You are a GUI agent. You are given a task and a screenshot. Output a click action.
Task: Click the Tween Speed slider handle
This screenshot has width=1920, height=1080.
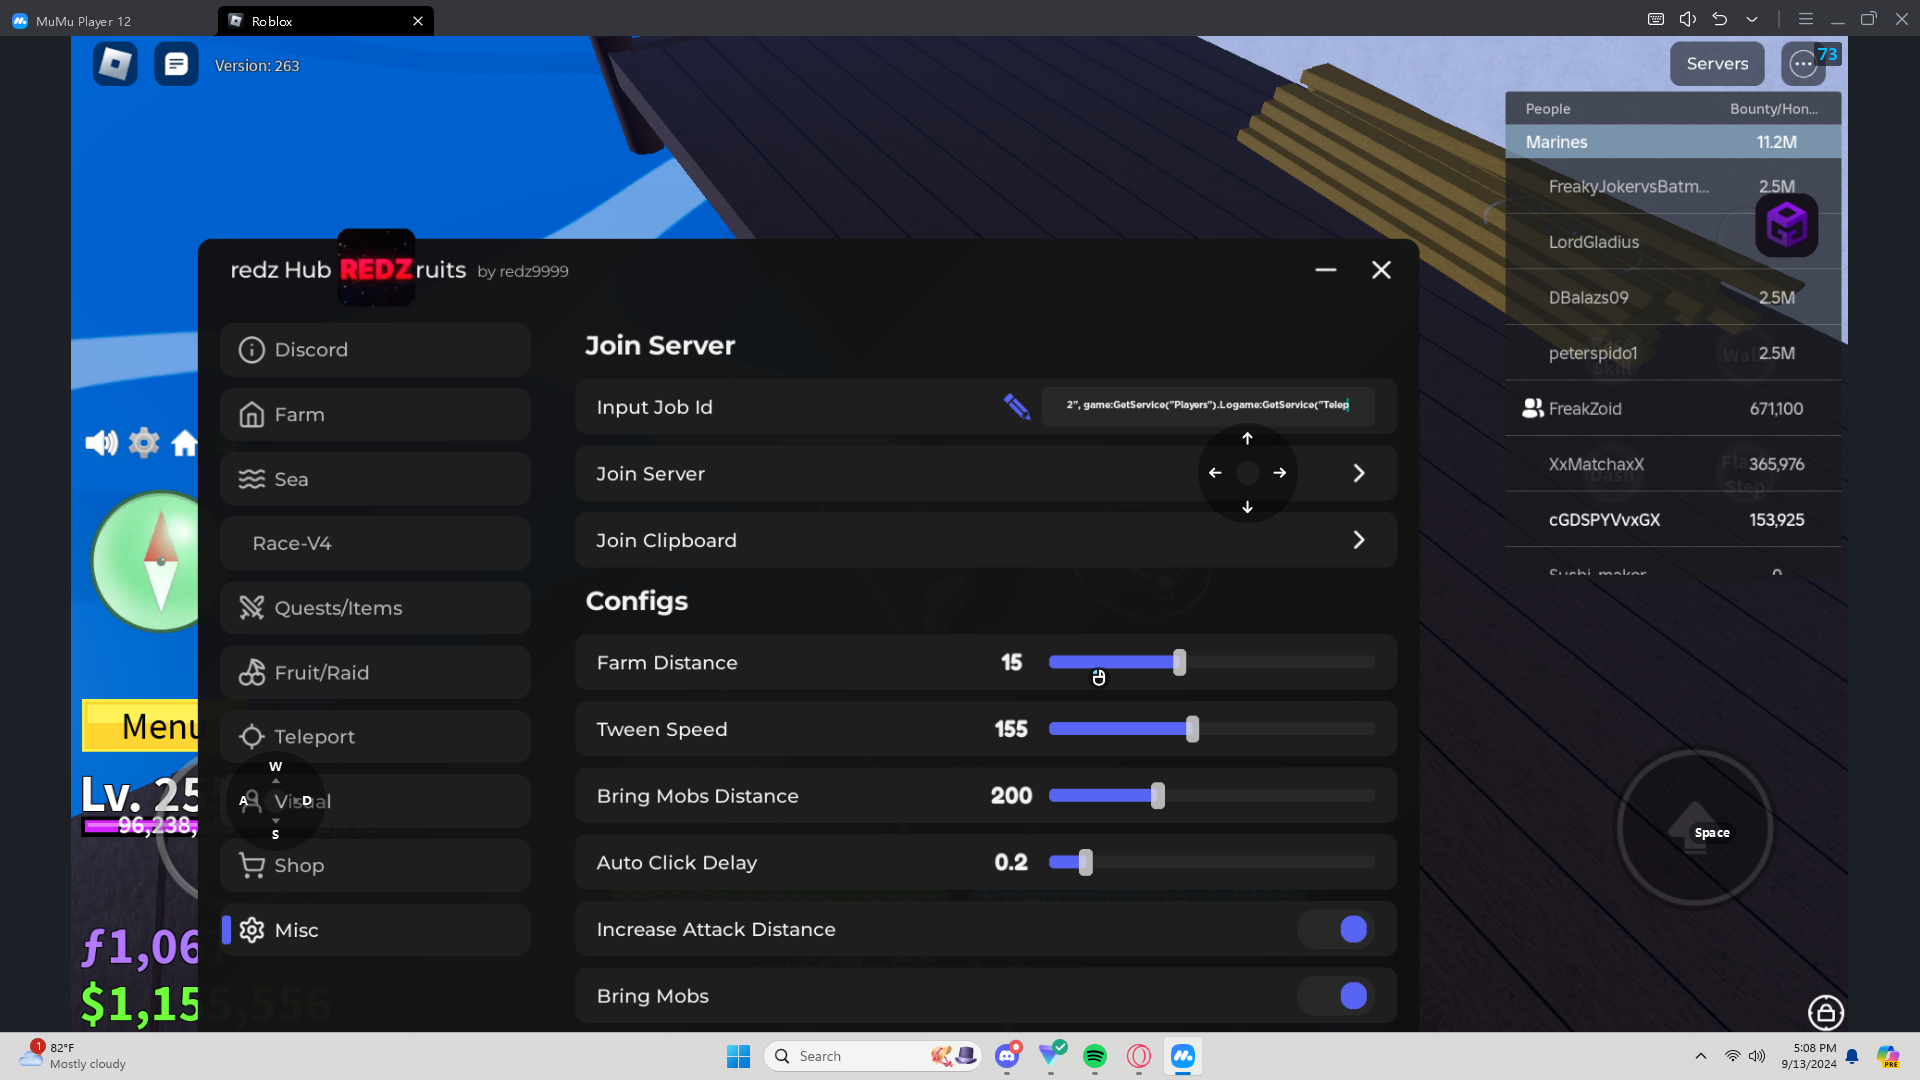pos(1192,729)
